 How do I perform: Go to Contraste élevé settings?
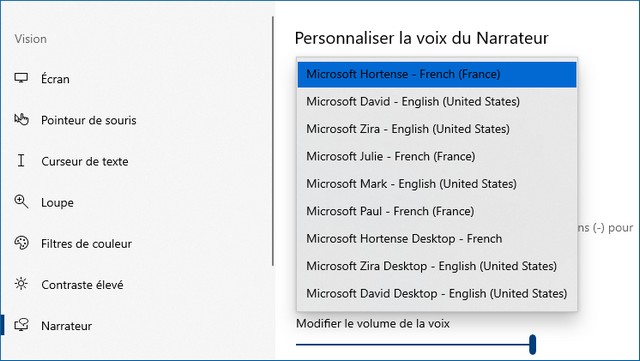[x=82, y=285]
